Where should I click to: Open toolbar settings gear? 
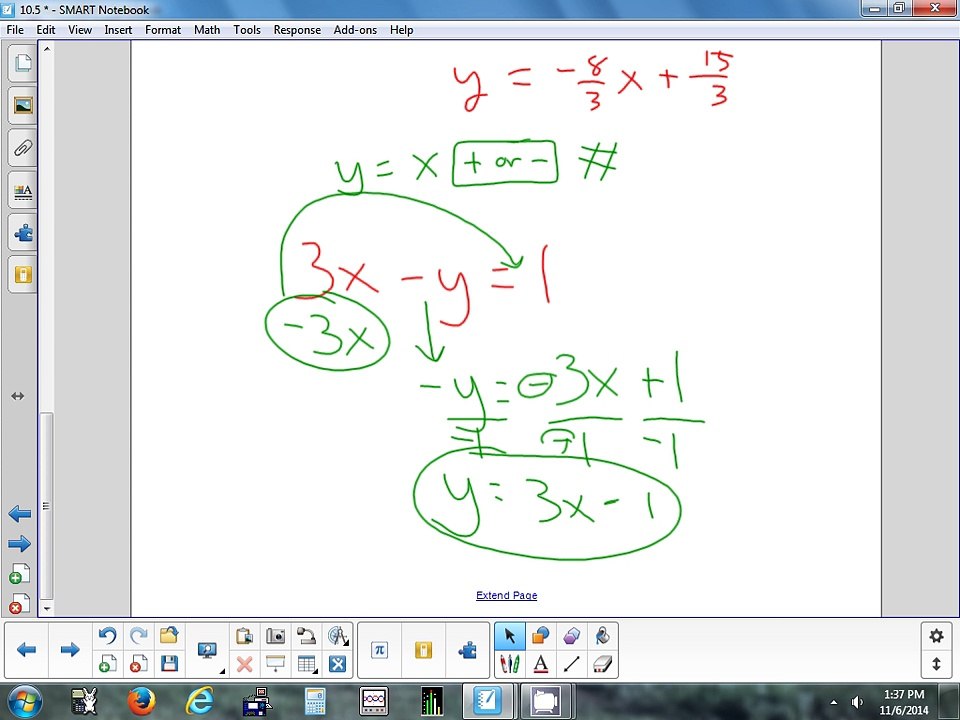click(x=936, y=636)
